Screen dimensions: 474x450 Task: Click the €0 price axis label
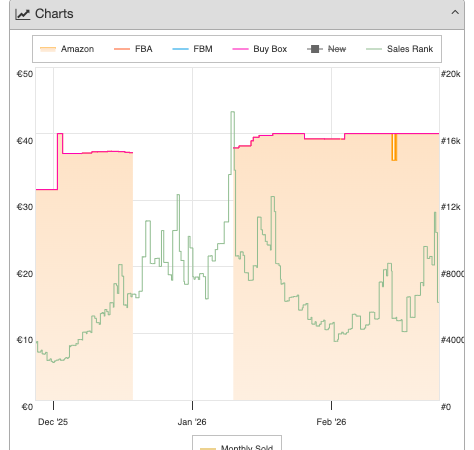27,407
